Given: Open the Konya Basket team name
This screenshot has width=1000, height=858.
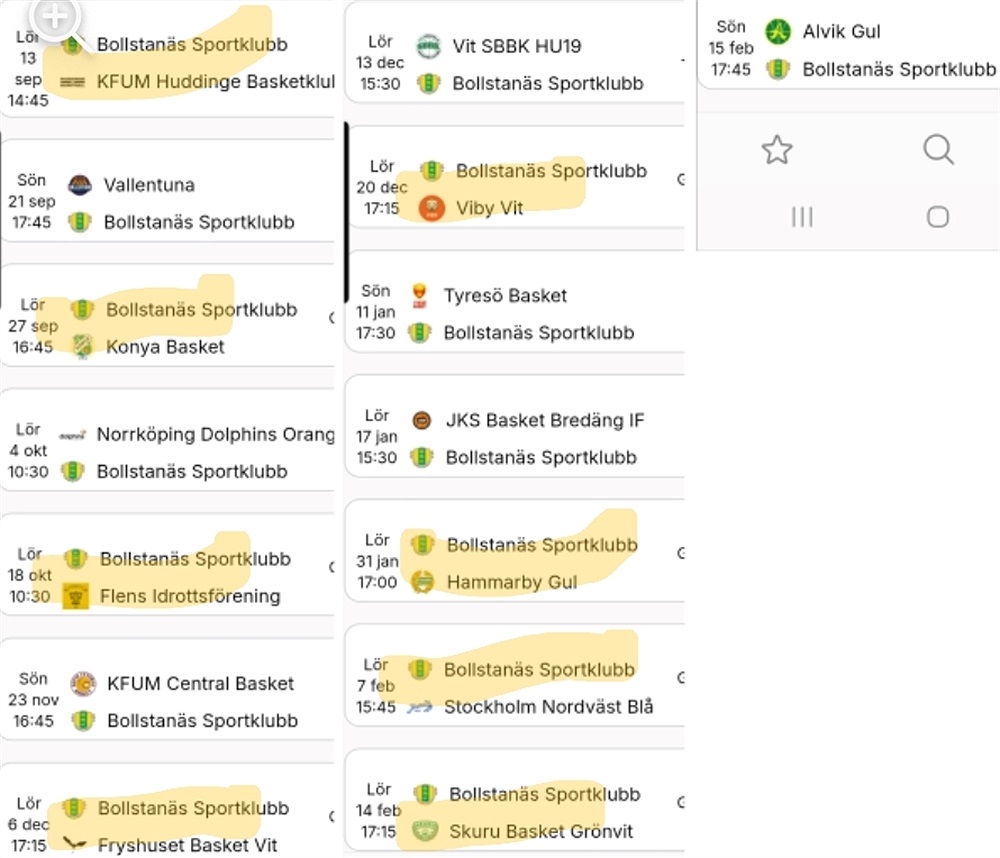Looking at the screenshot, I should pyautogui.click(x=165, y=346).
